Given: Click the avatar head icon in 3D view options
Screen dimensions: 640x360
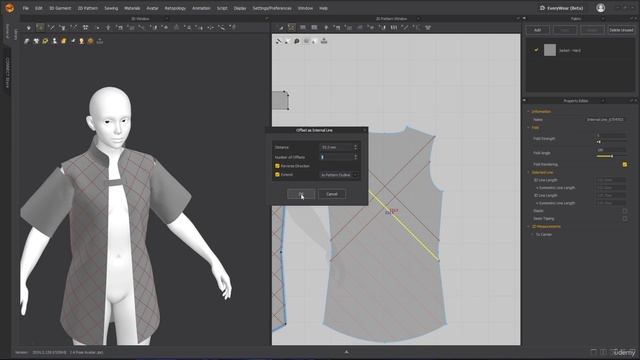Looking at the screenshot, I should coord(82,41).
